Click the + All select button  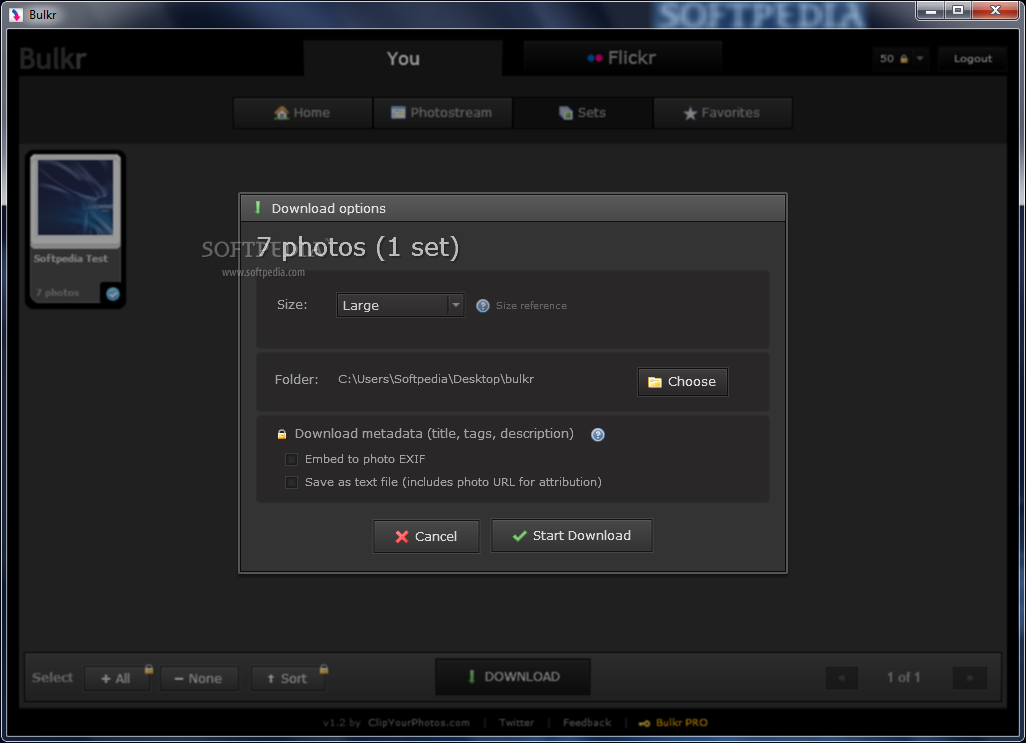[x=116, y=678]
